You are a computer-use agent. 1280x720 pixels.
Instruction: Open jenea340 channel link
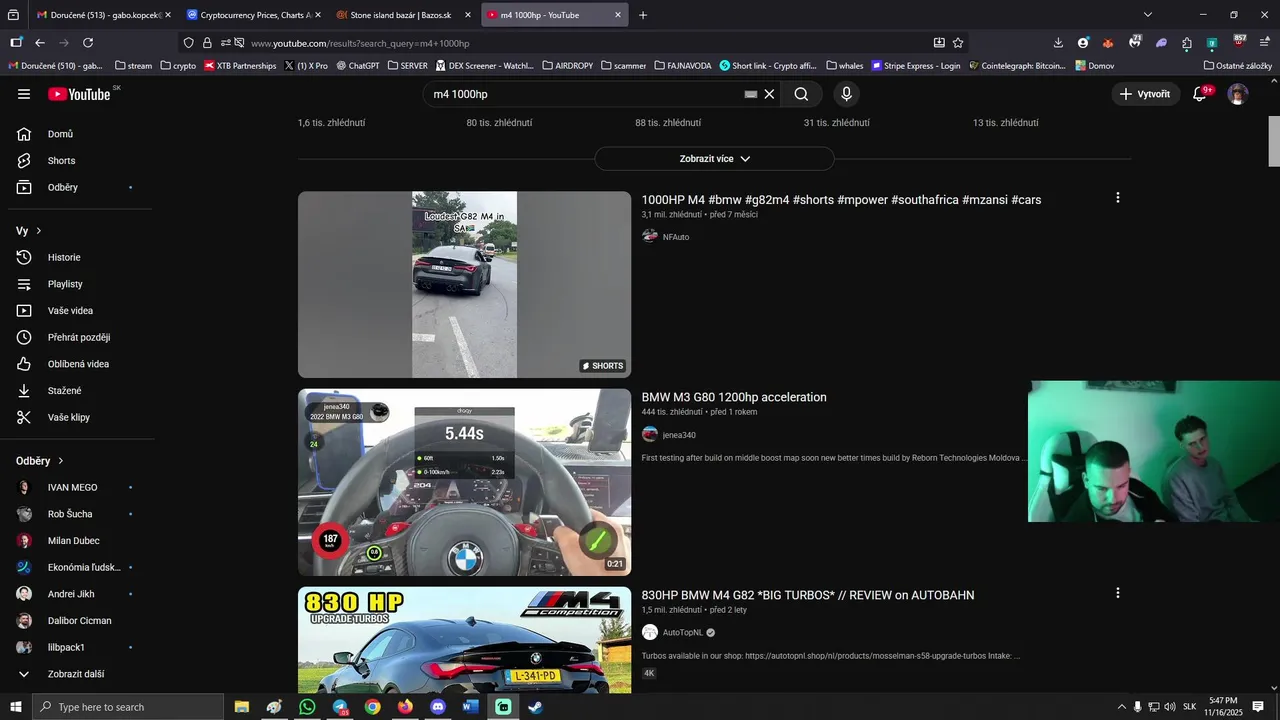click(679, 435)
